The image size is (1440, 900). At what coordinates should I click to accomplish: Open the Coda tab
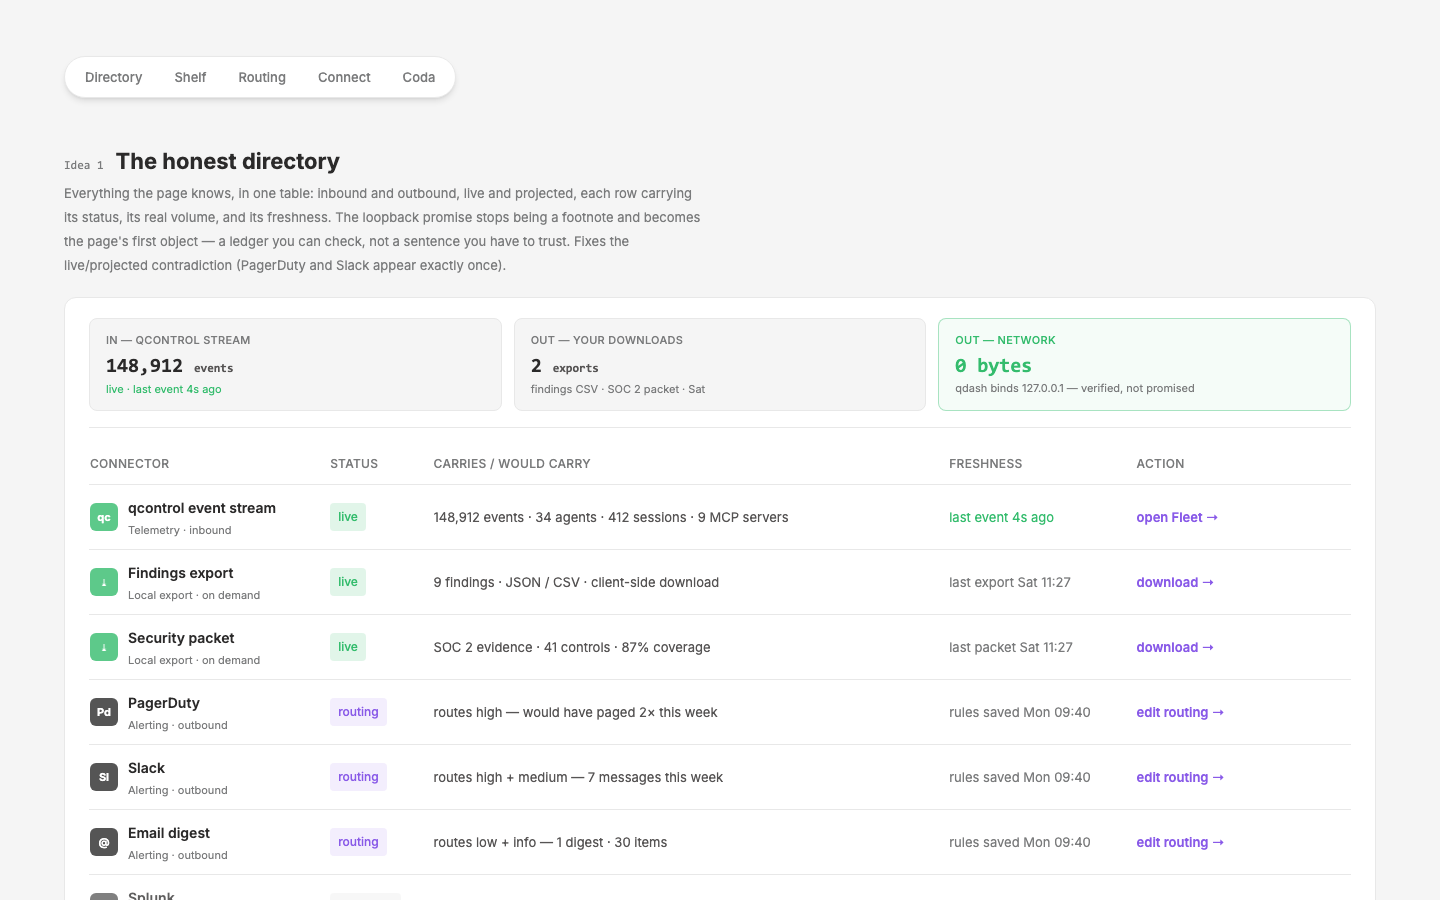click(x=419, y=77)
